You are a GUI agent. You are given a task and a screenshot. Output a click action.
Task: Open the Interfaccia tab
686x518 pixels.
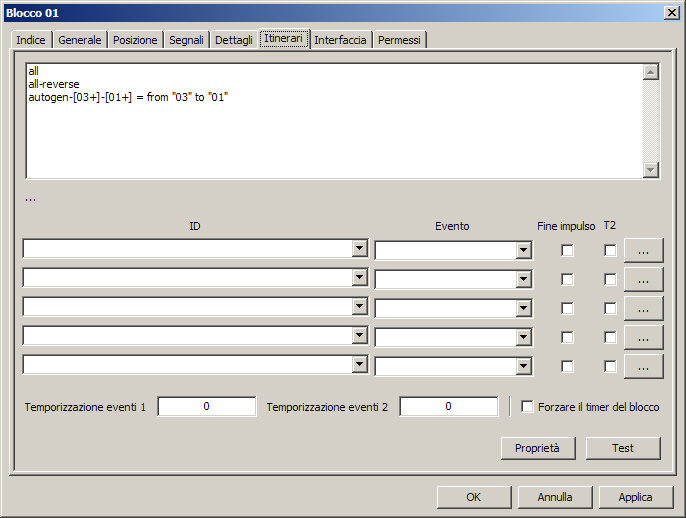point(340,40)
